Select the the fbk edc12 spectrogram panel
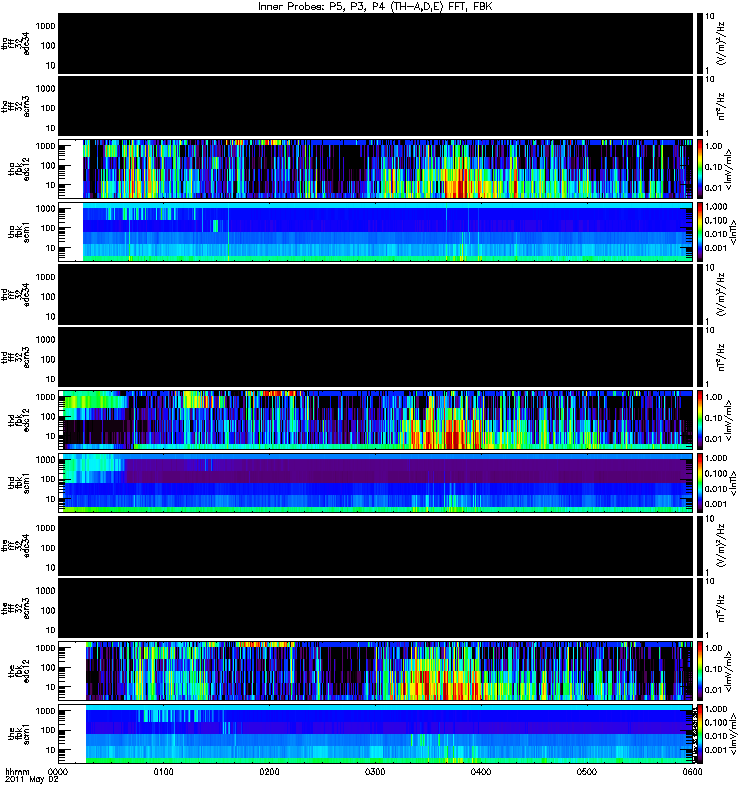Viewport: 750px width, 800px height. click(376, 671)
